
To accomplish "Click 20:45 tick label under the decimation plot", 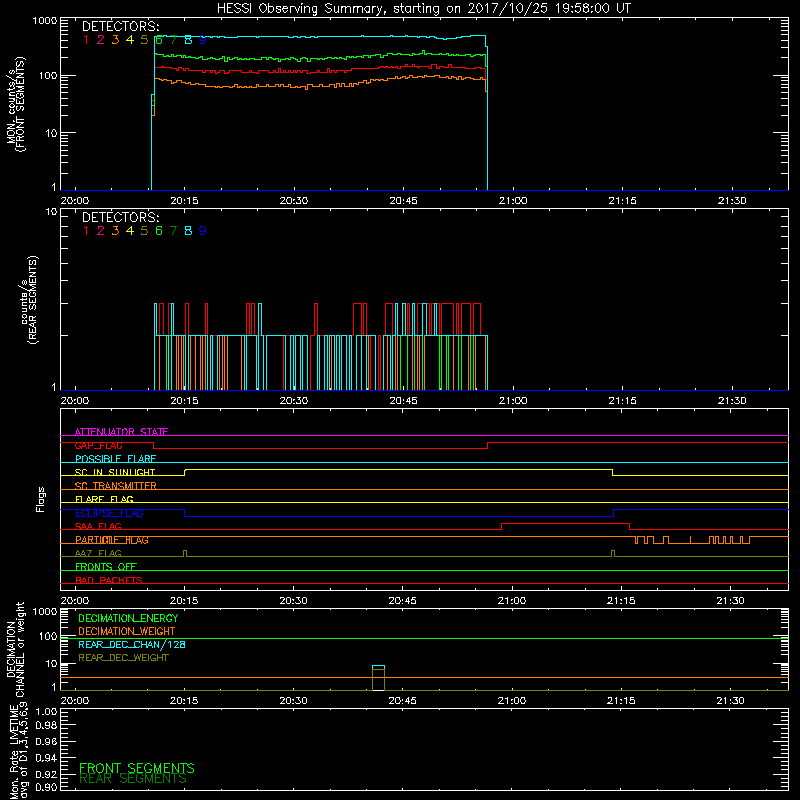I will (x=403, y=701).
